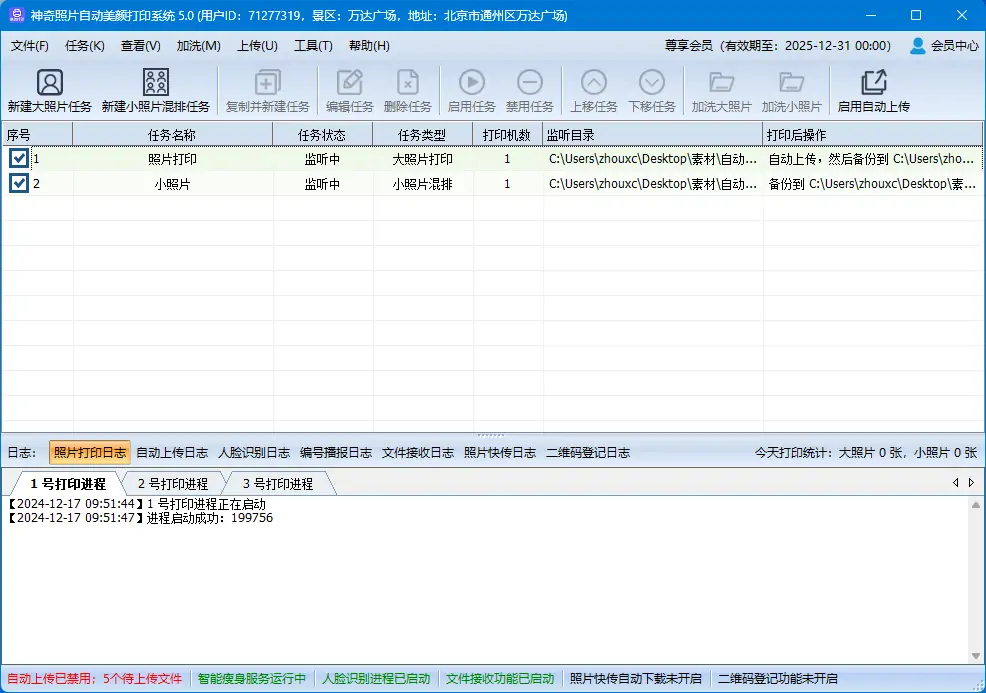The image size is (986, 693).
Task: Switch to the 2号打印进程 tab
Action: (173, 484)
